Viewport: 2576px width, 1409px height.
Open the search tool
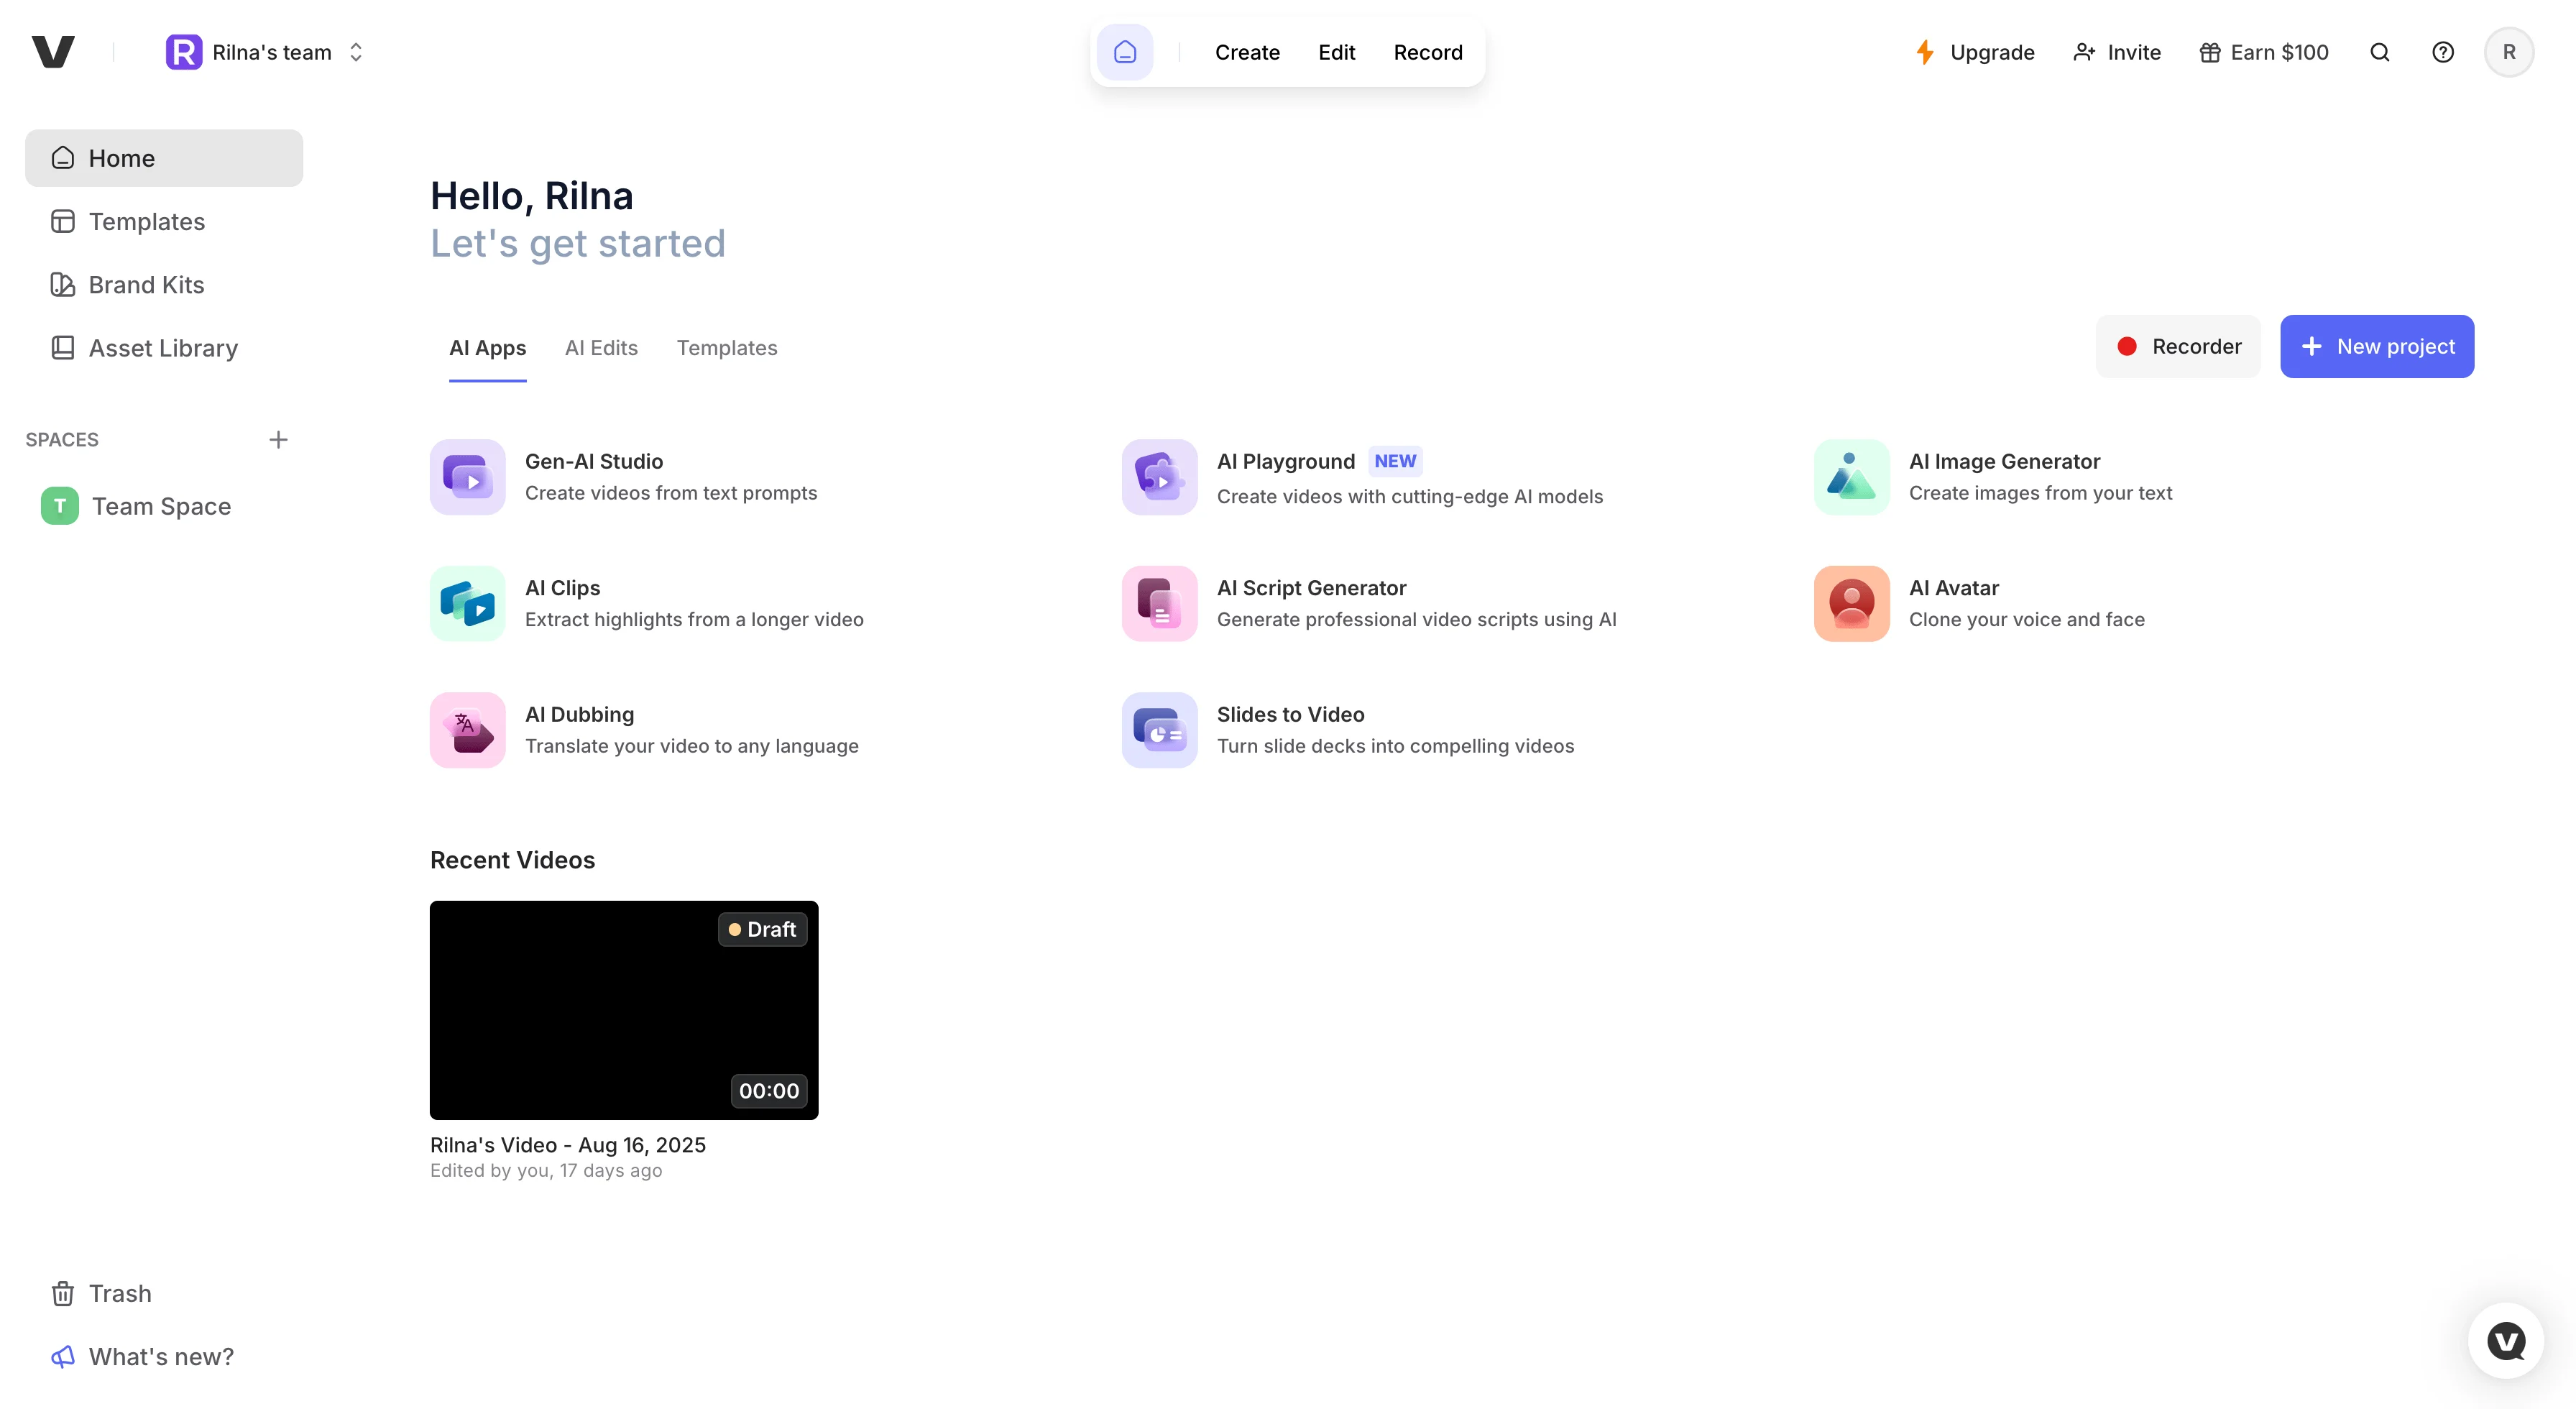(2380, 52)
